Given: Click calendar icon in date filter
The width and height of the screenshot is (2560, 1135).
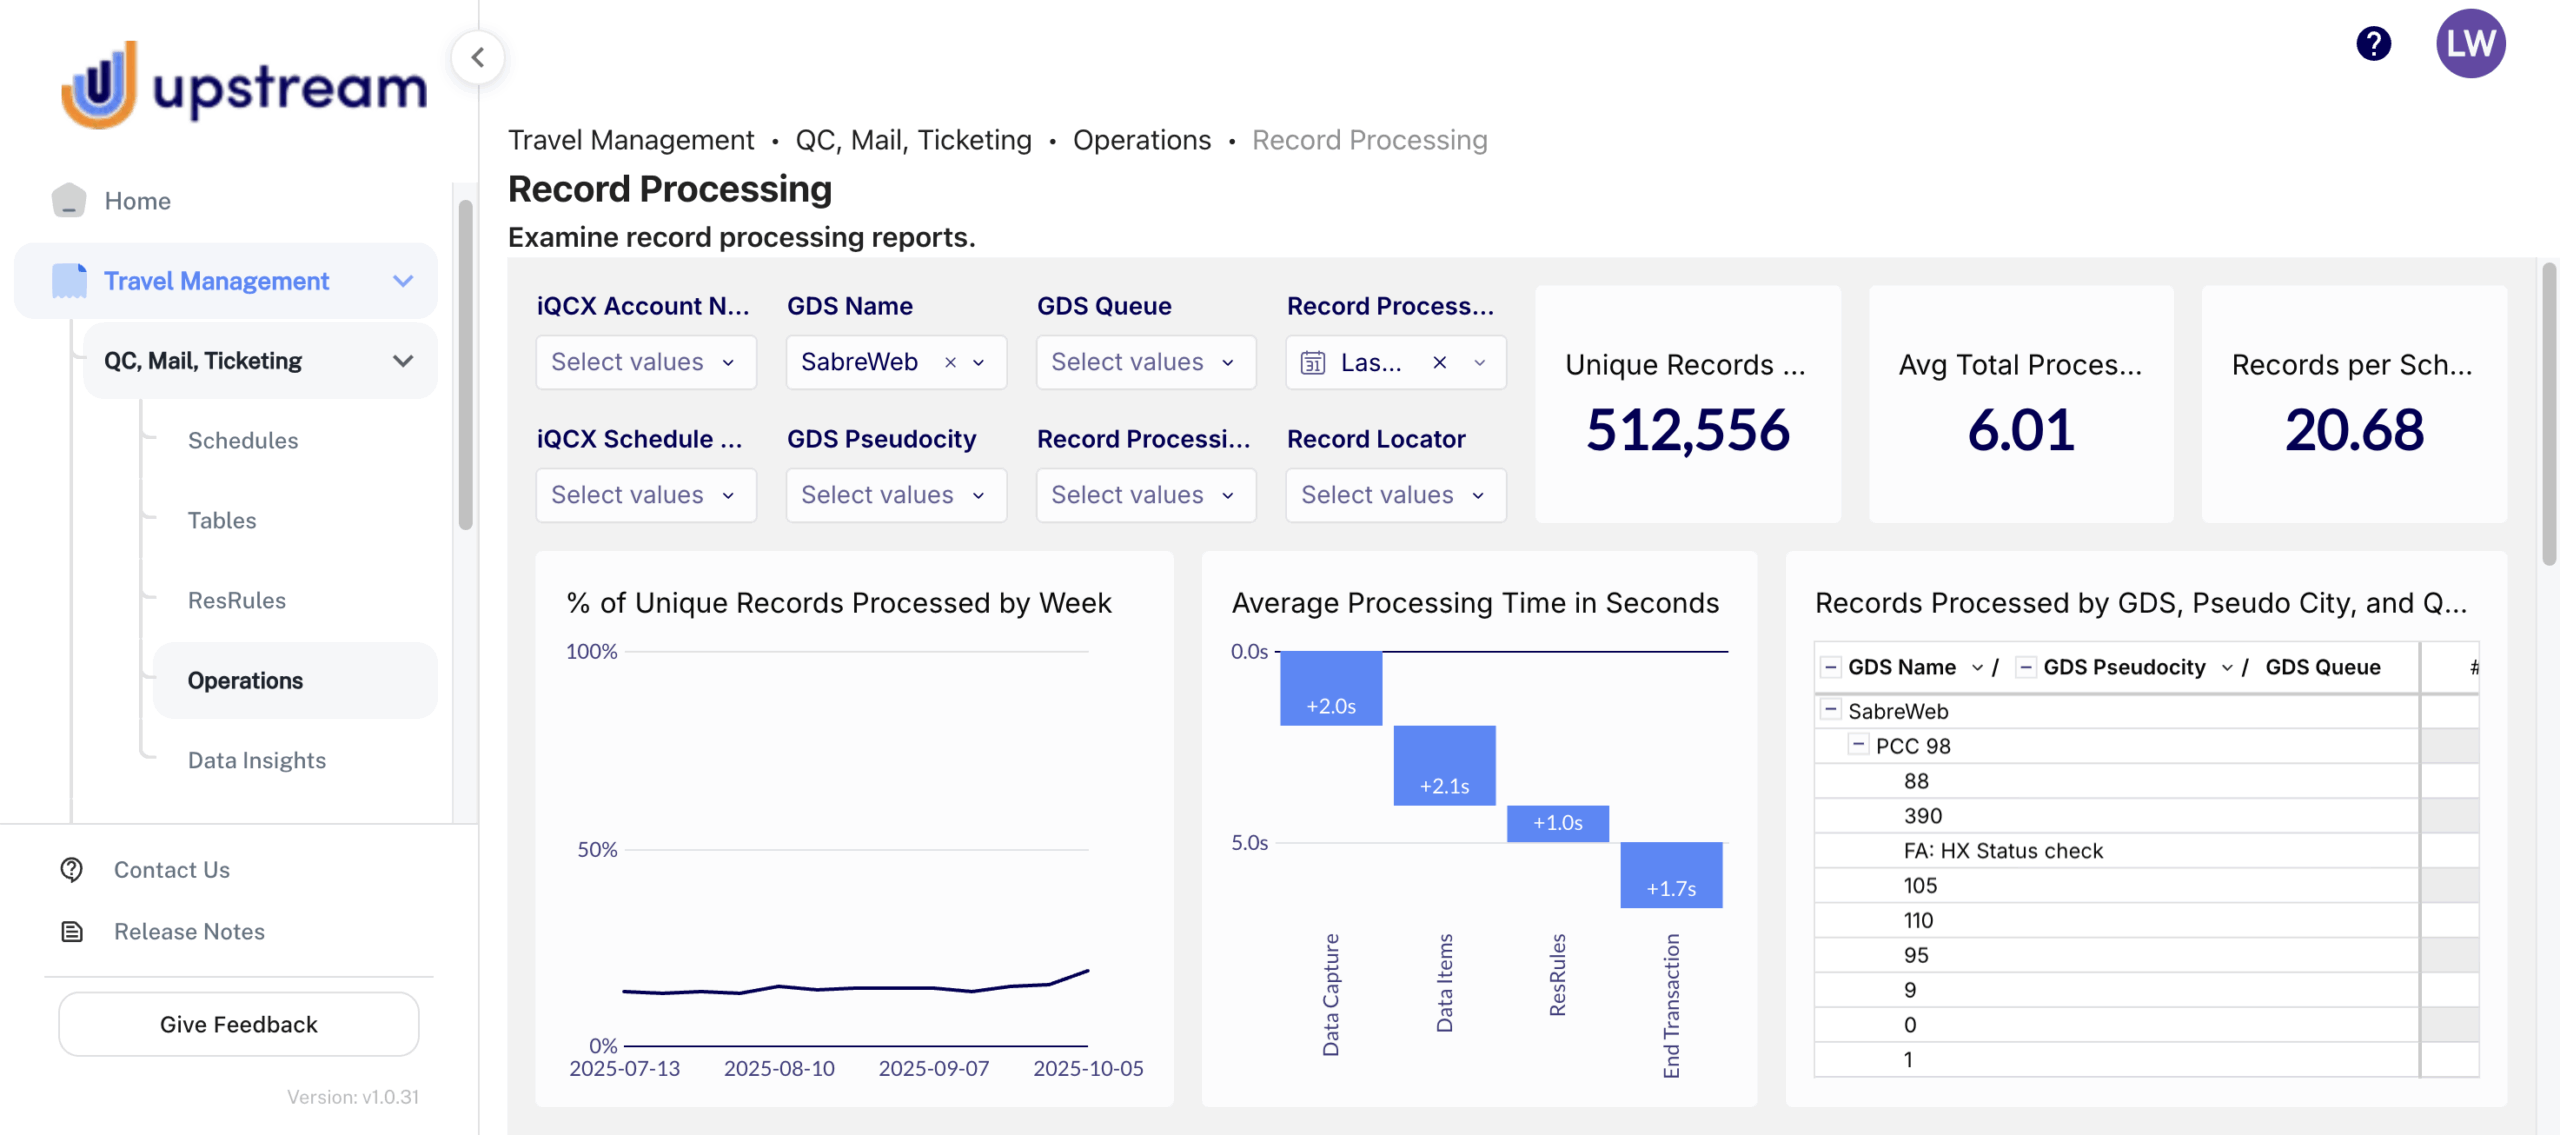Looking at the screenshot, I should (x=1312, y=363).
